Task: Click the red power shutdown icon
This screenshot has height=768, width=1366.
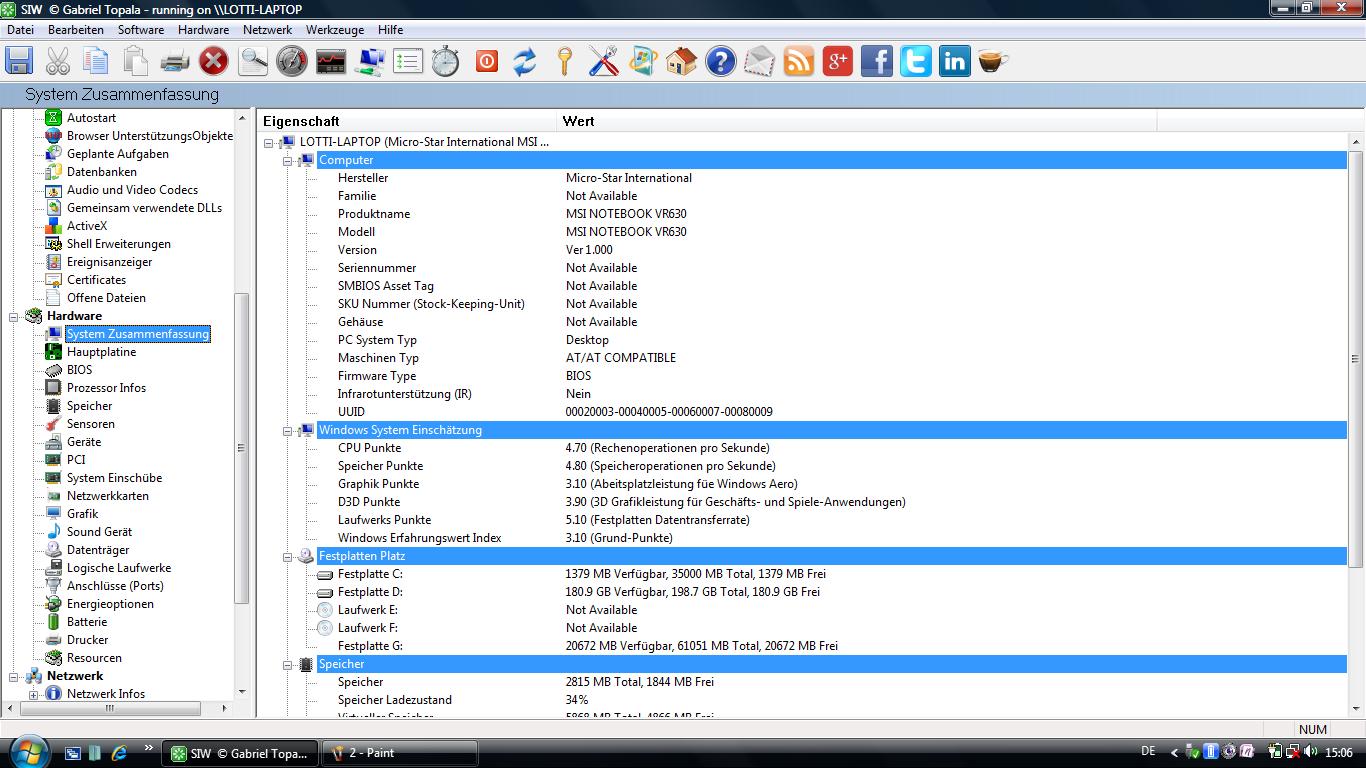Action: tap(486, 61)
